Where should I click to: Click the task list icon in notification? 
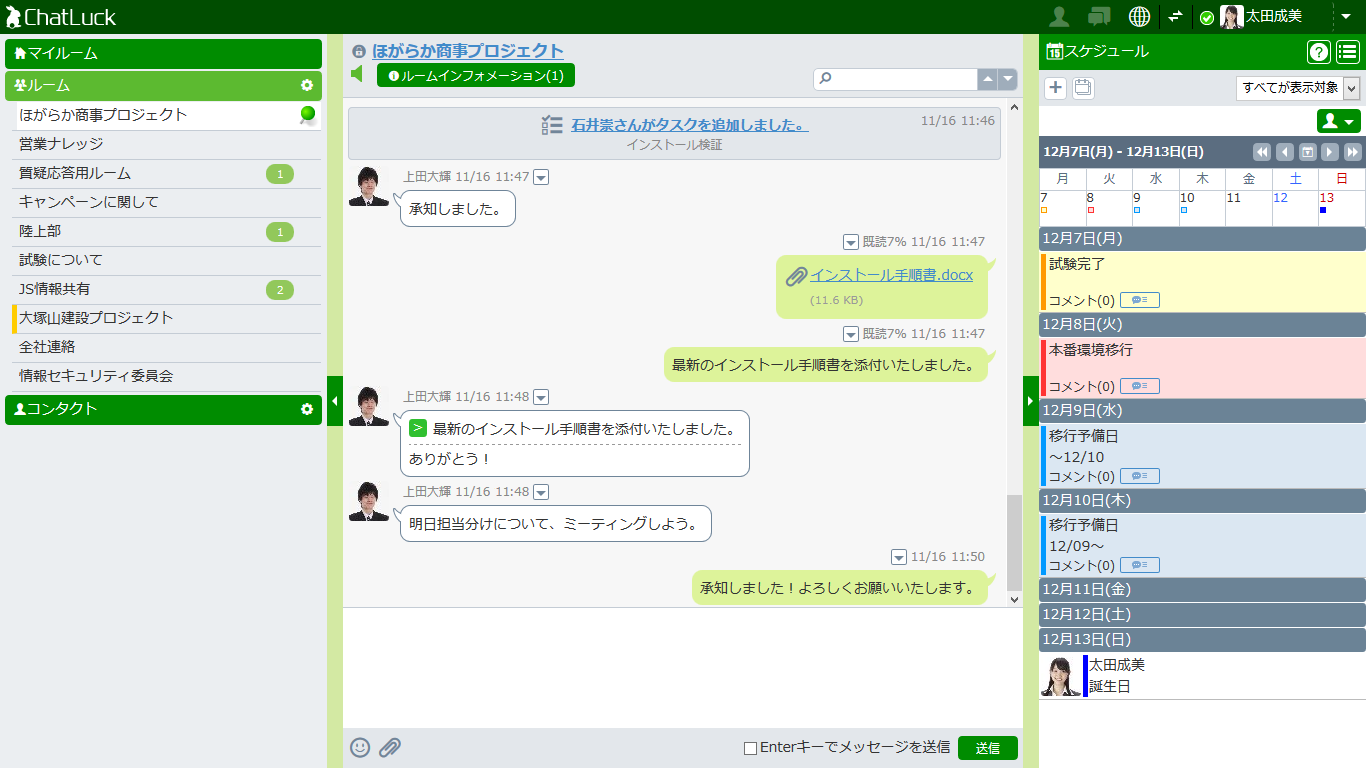(552, 125)
